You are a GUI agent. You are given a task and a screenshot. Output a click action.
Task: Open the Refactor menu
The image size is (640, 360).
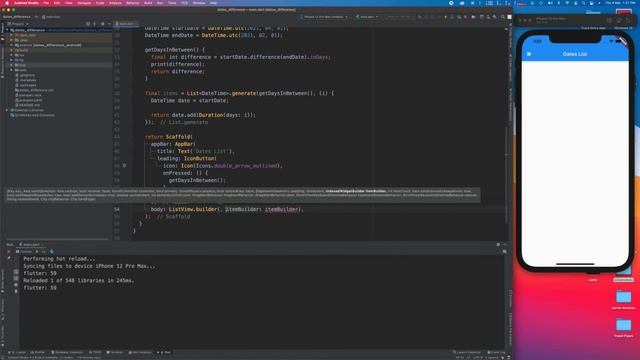(x=133, y=3)
